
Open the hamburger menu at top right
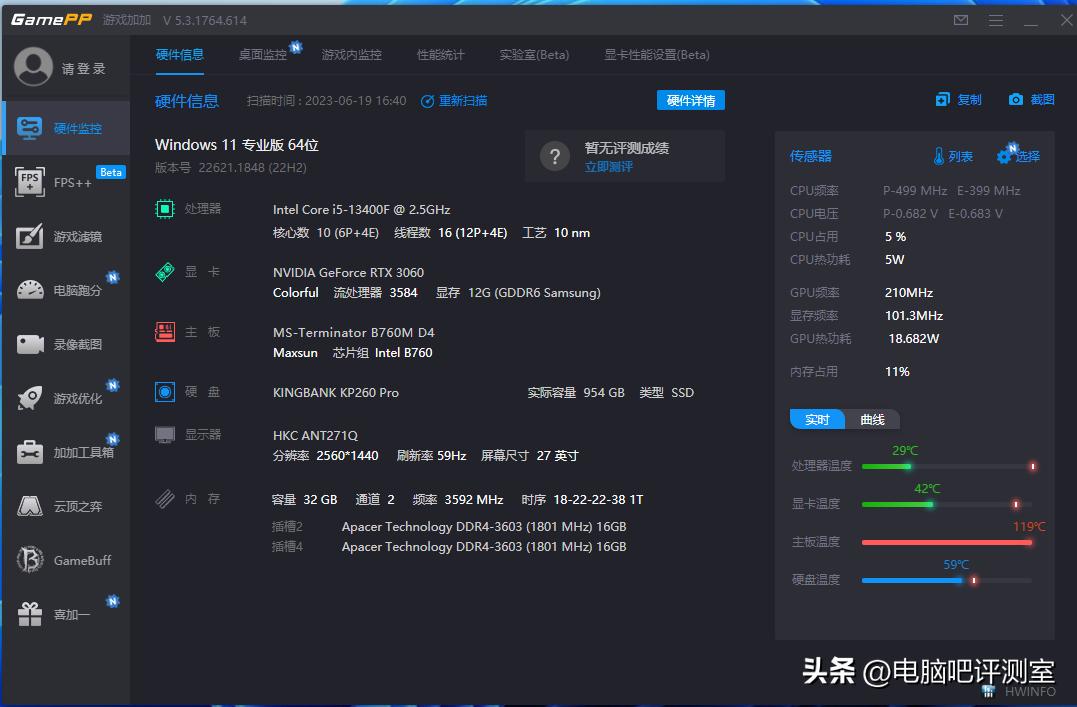pyautogui.click(x=996, y=19)
